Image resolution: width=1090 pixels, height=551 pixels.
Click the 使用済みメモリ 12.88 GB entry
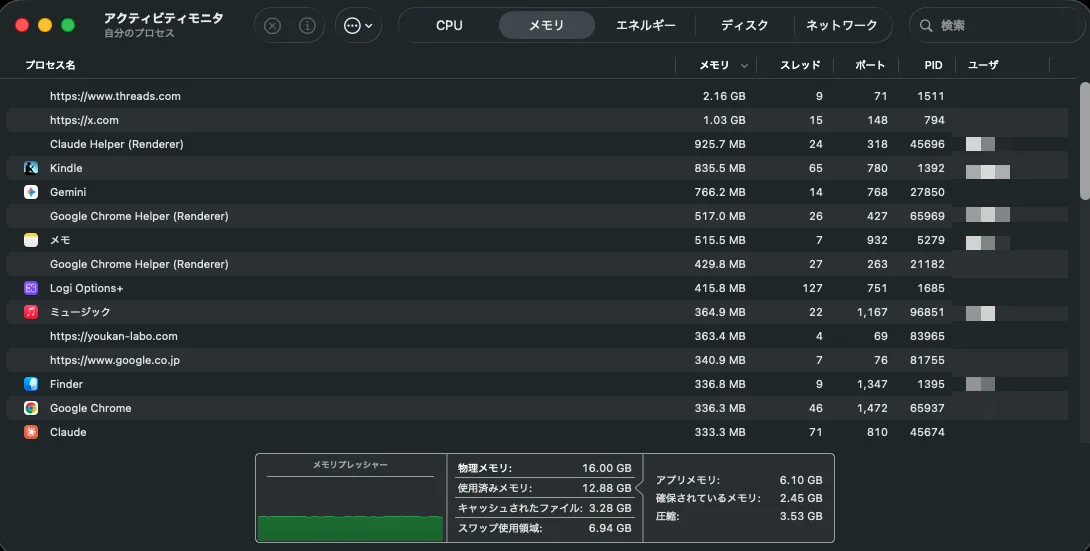coord(544,488)
